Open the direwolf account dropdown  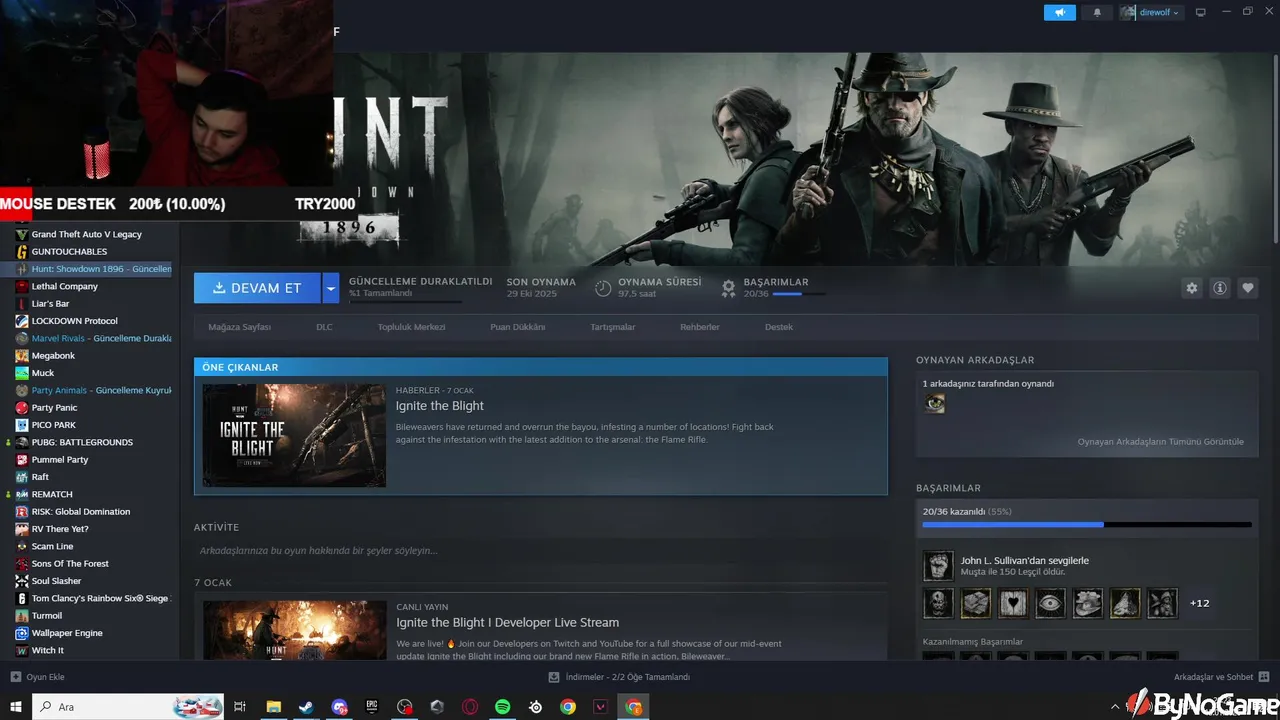click(x=1151, y=12)
